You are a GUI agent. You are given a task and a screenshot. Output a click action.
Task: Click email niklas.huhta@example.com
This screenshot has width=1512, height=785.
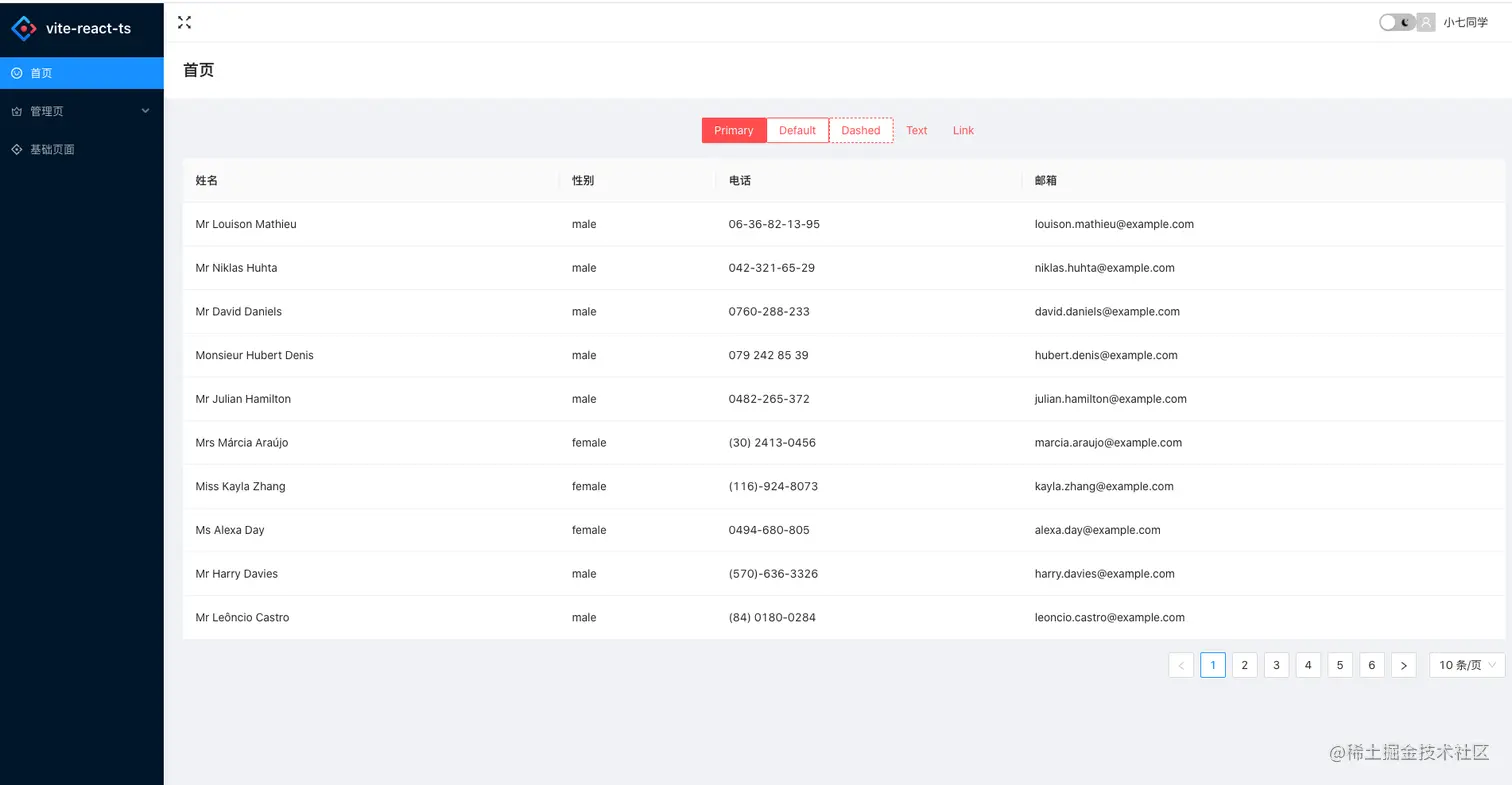[x=1105, y=268]
